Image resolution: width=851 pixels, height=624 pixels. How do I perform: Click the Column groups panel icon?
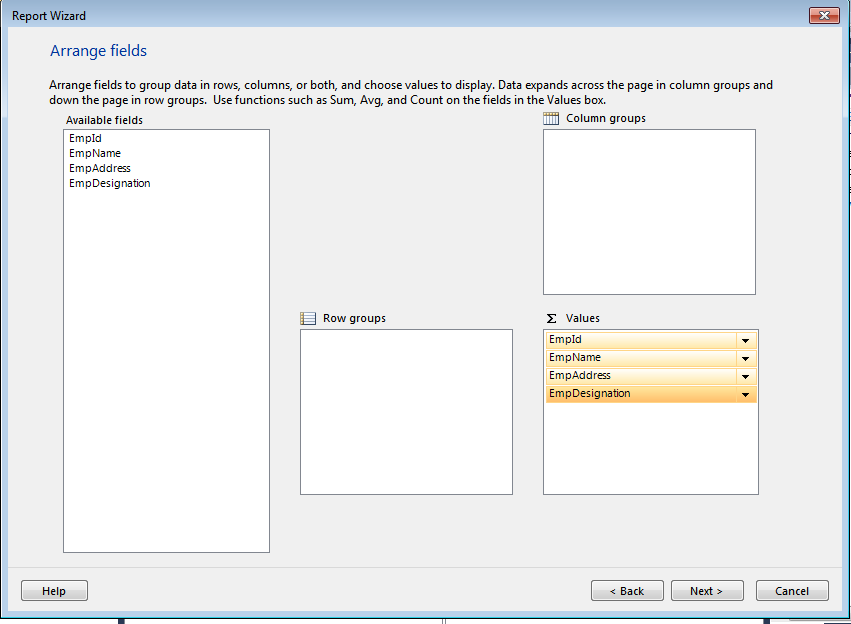tap(550, 118)
